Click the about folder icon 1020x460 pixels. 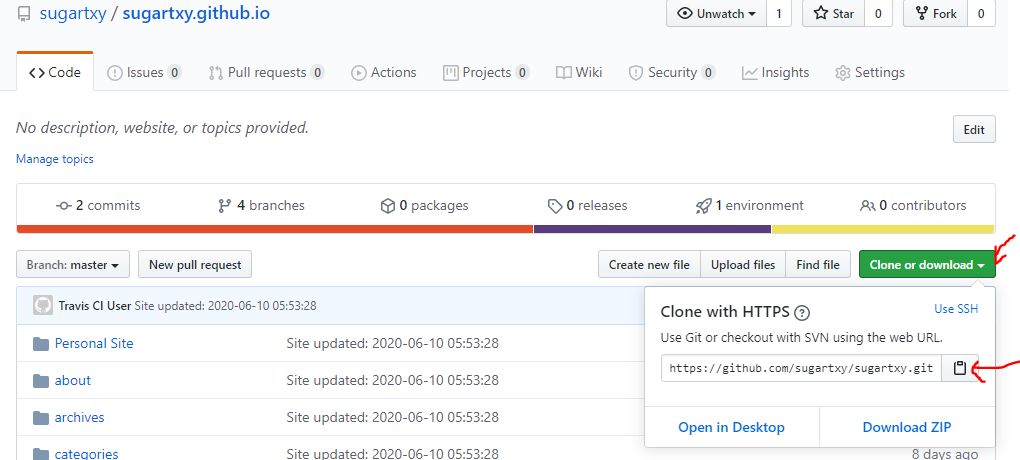point(41,381)
